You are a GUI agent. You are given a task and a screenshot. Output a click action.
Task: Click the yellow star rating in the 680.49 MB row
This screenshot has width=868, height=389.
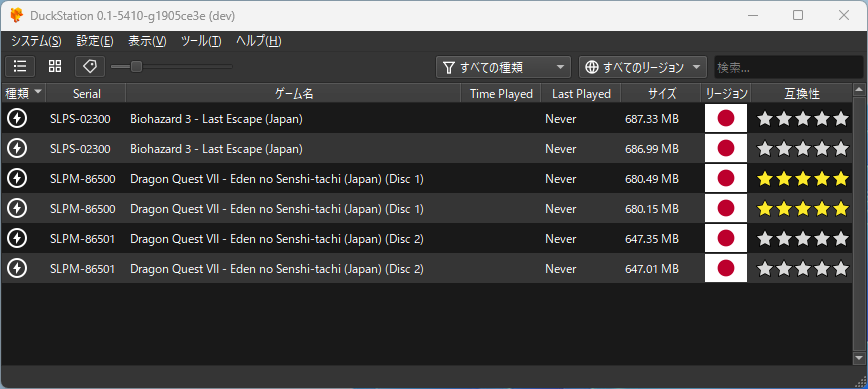803,178
